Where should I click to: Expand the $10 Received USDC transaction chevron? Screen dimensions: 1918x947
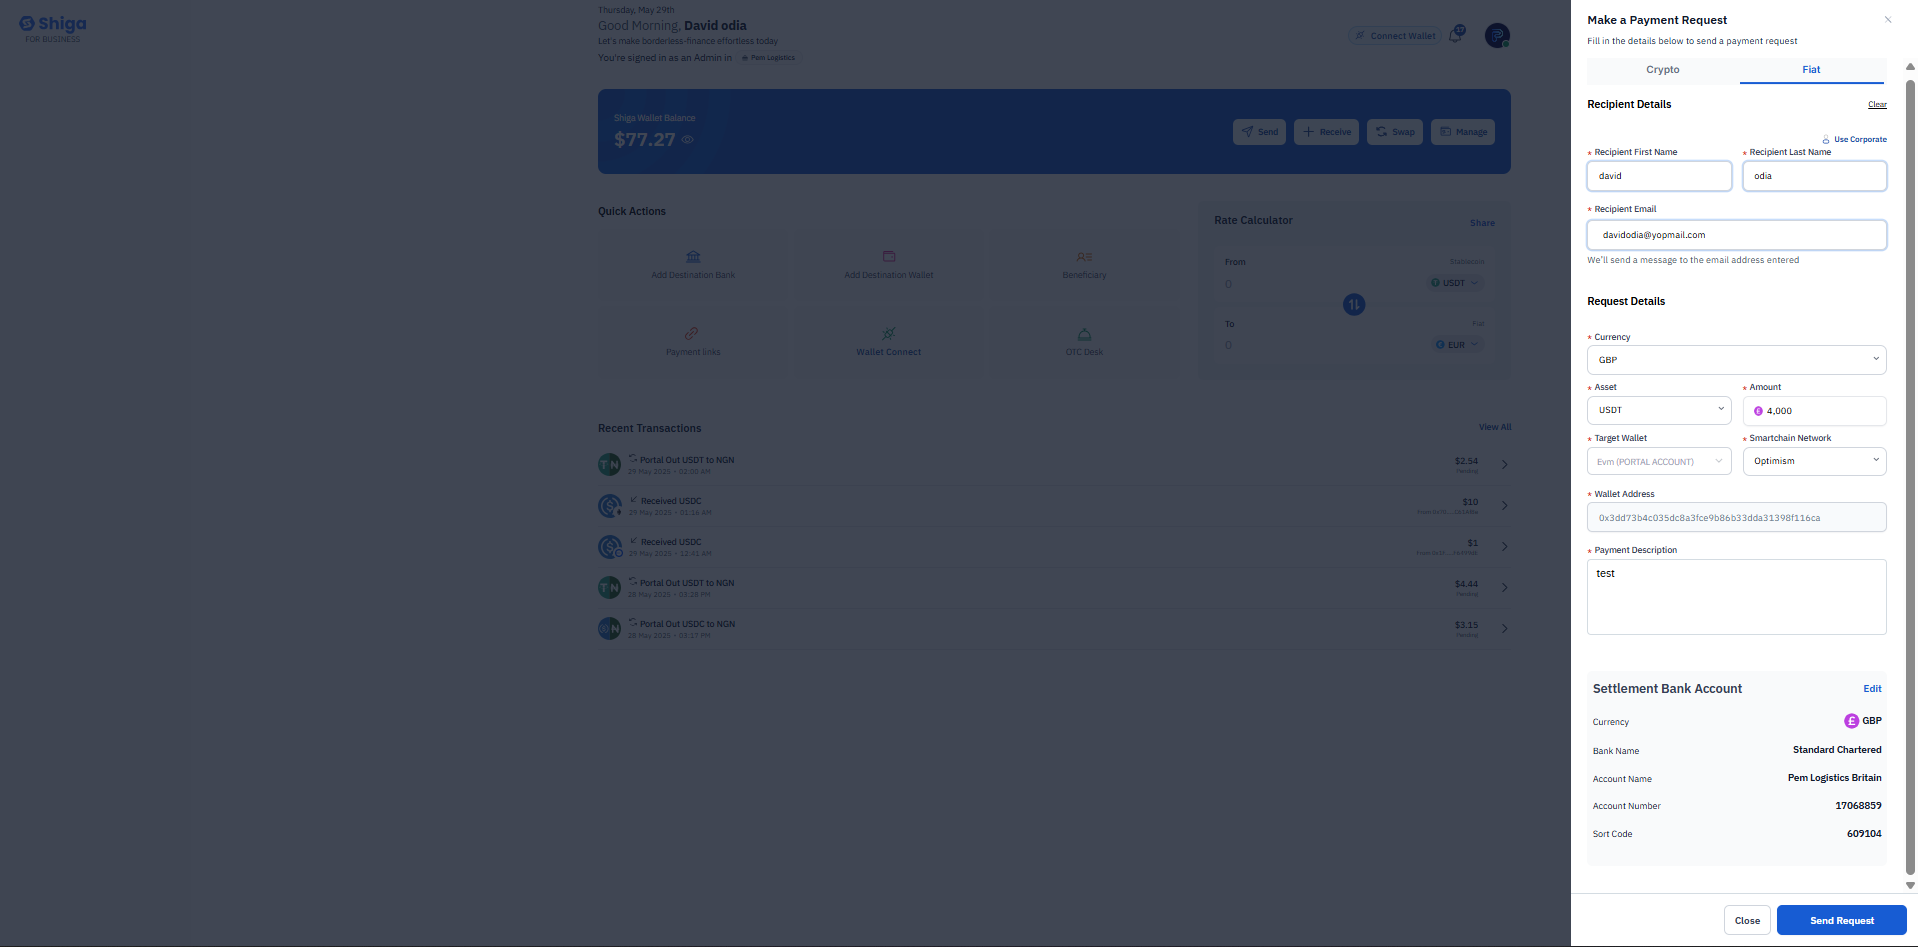1504,506
